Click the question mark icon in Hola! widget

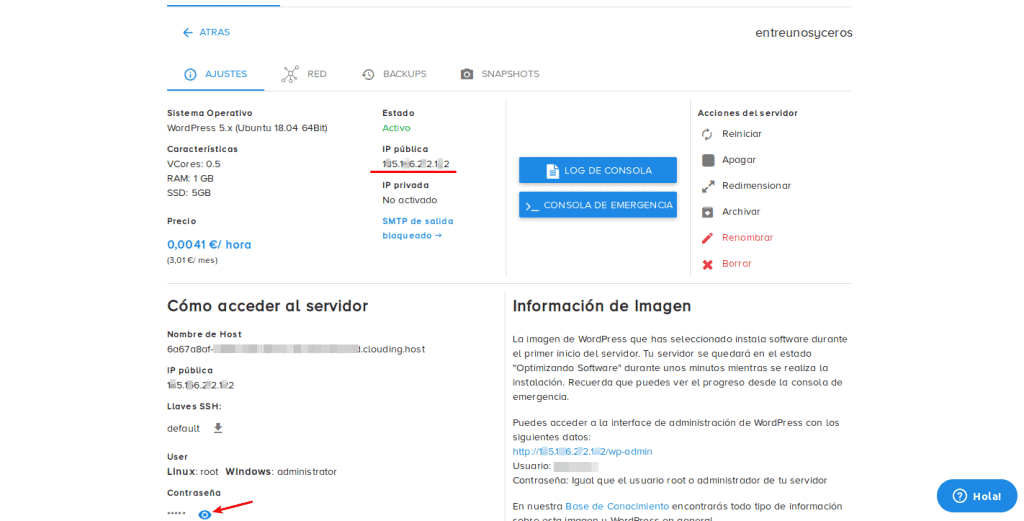[x=959, y=496]
